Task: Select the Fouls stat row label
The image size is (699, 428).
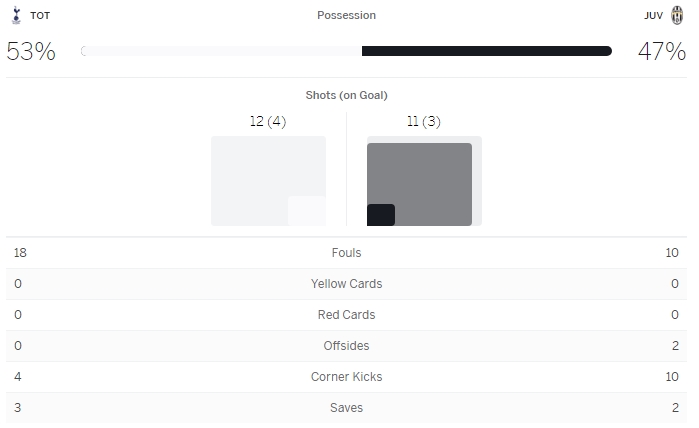Action: [x=346, y=253]
